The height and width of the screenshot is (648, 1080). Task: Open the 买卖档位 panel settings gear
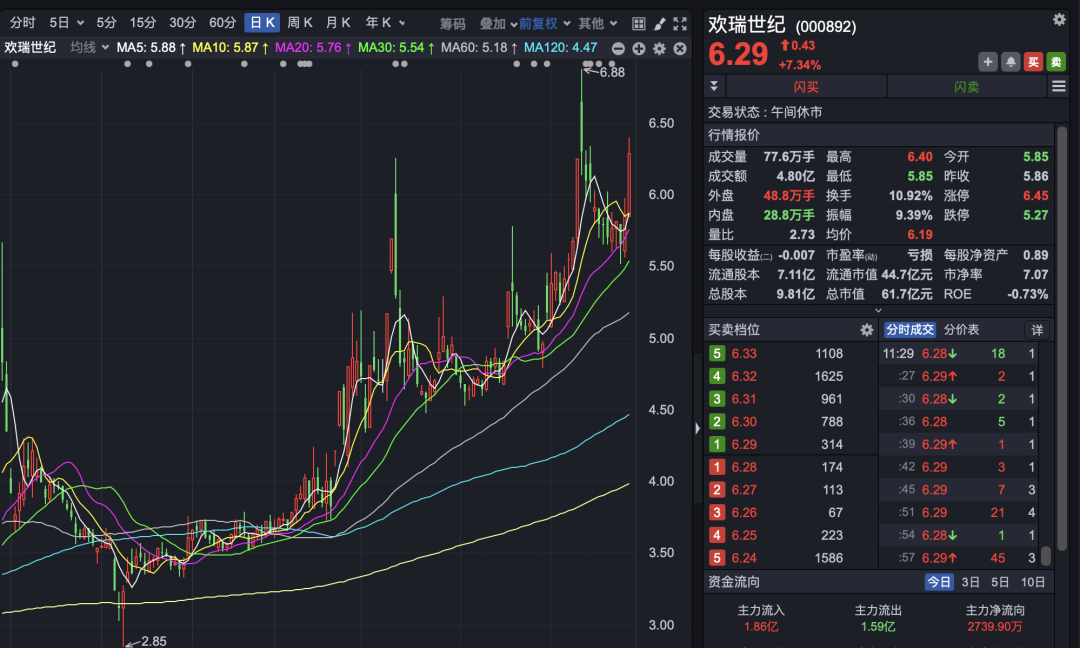(868, 330)
